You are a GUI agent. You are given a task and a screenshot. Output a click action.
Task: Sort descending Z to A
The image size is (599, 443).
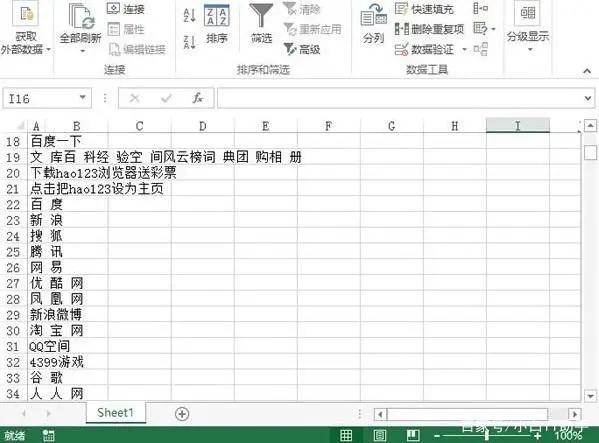point(189,42)
